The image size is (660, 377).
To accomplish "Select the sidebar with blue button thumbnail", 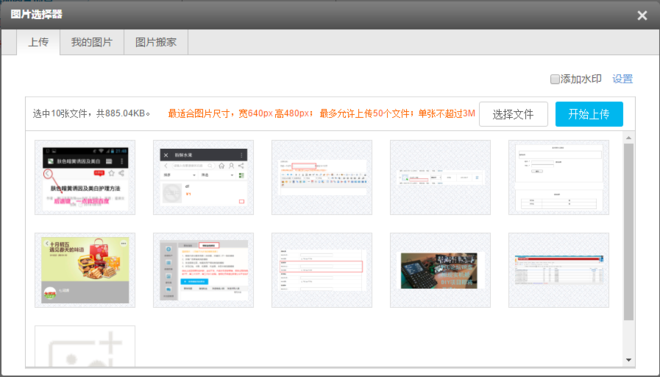I will [203, 270].
